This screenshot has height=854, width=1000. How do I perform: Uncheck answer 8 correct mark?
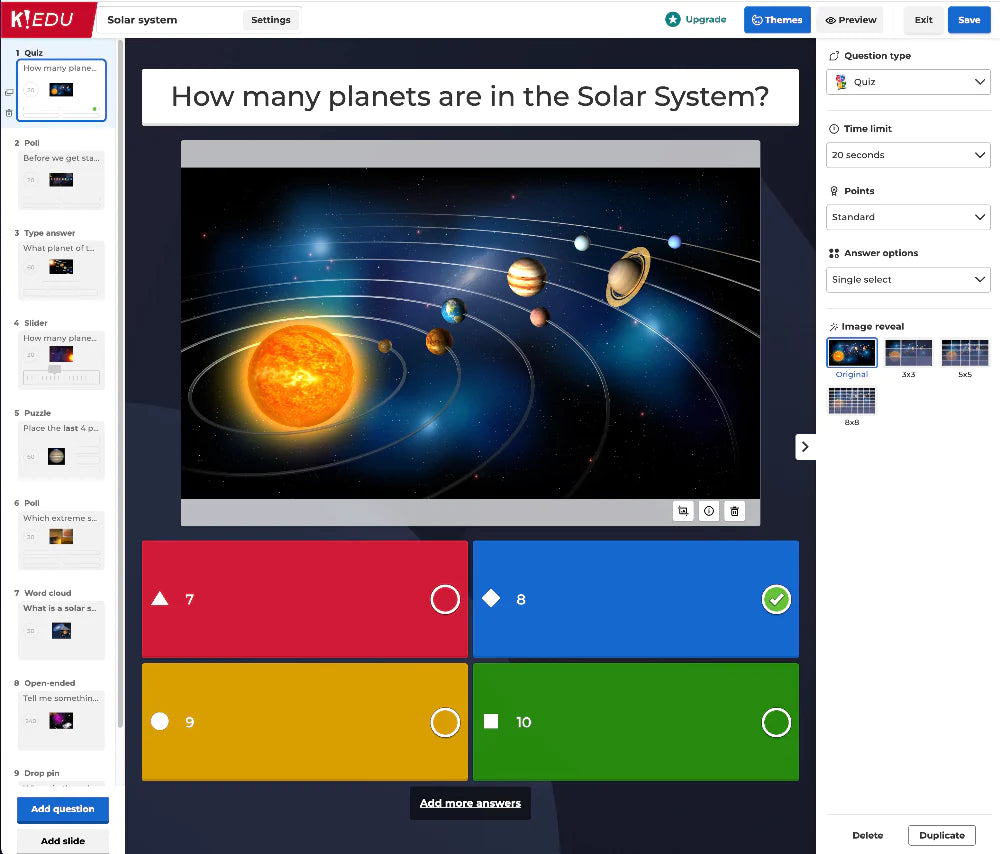pyautogui.click(x=776, y=599)
